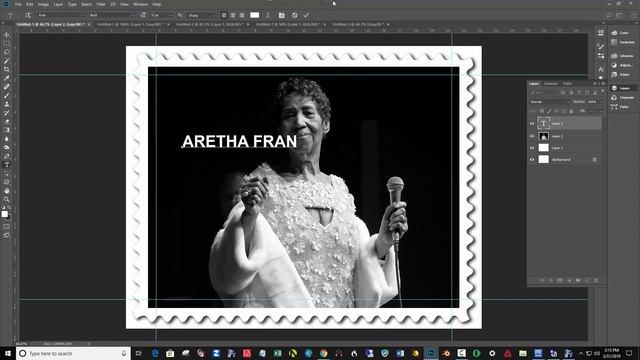Select the Dodge tool
This screenshot has height=360, width=640.
click(x=7, y=147)
